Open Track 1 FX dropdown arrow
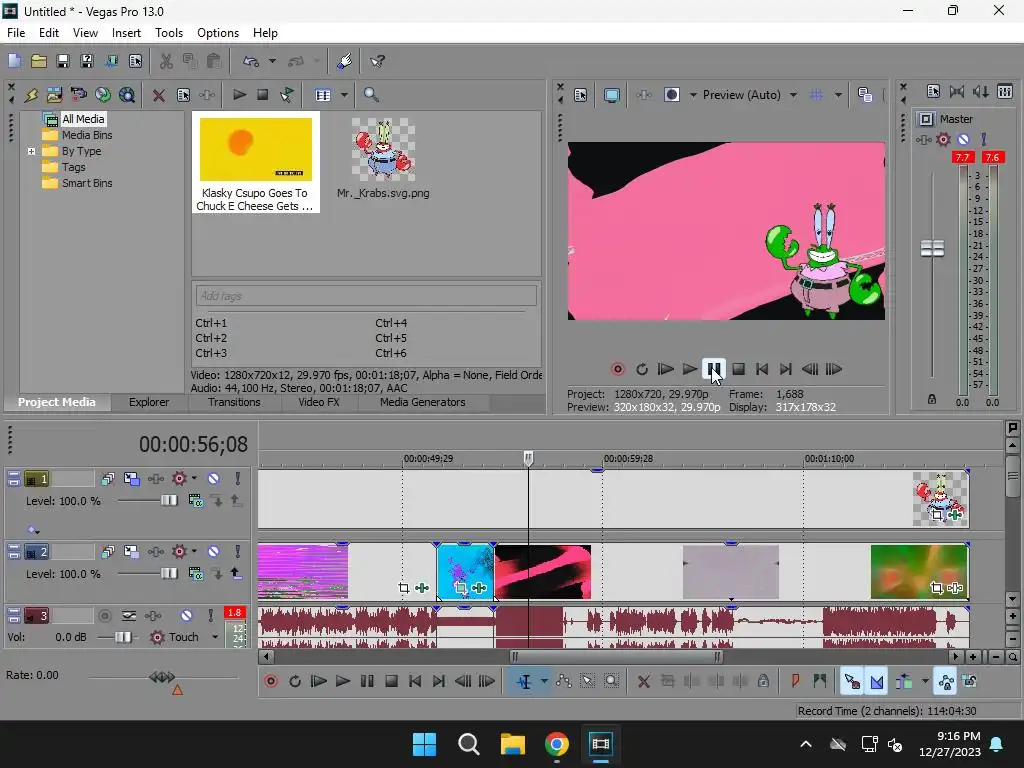The image size is (1024, 768). (194, 479)
